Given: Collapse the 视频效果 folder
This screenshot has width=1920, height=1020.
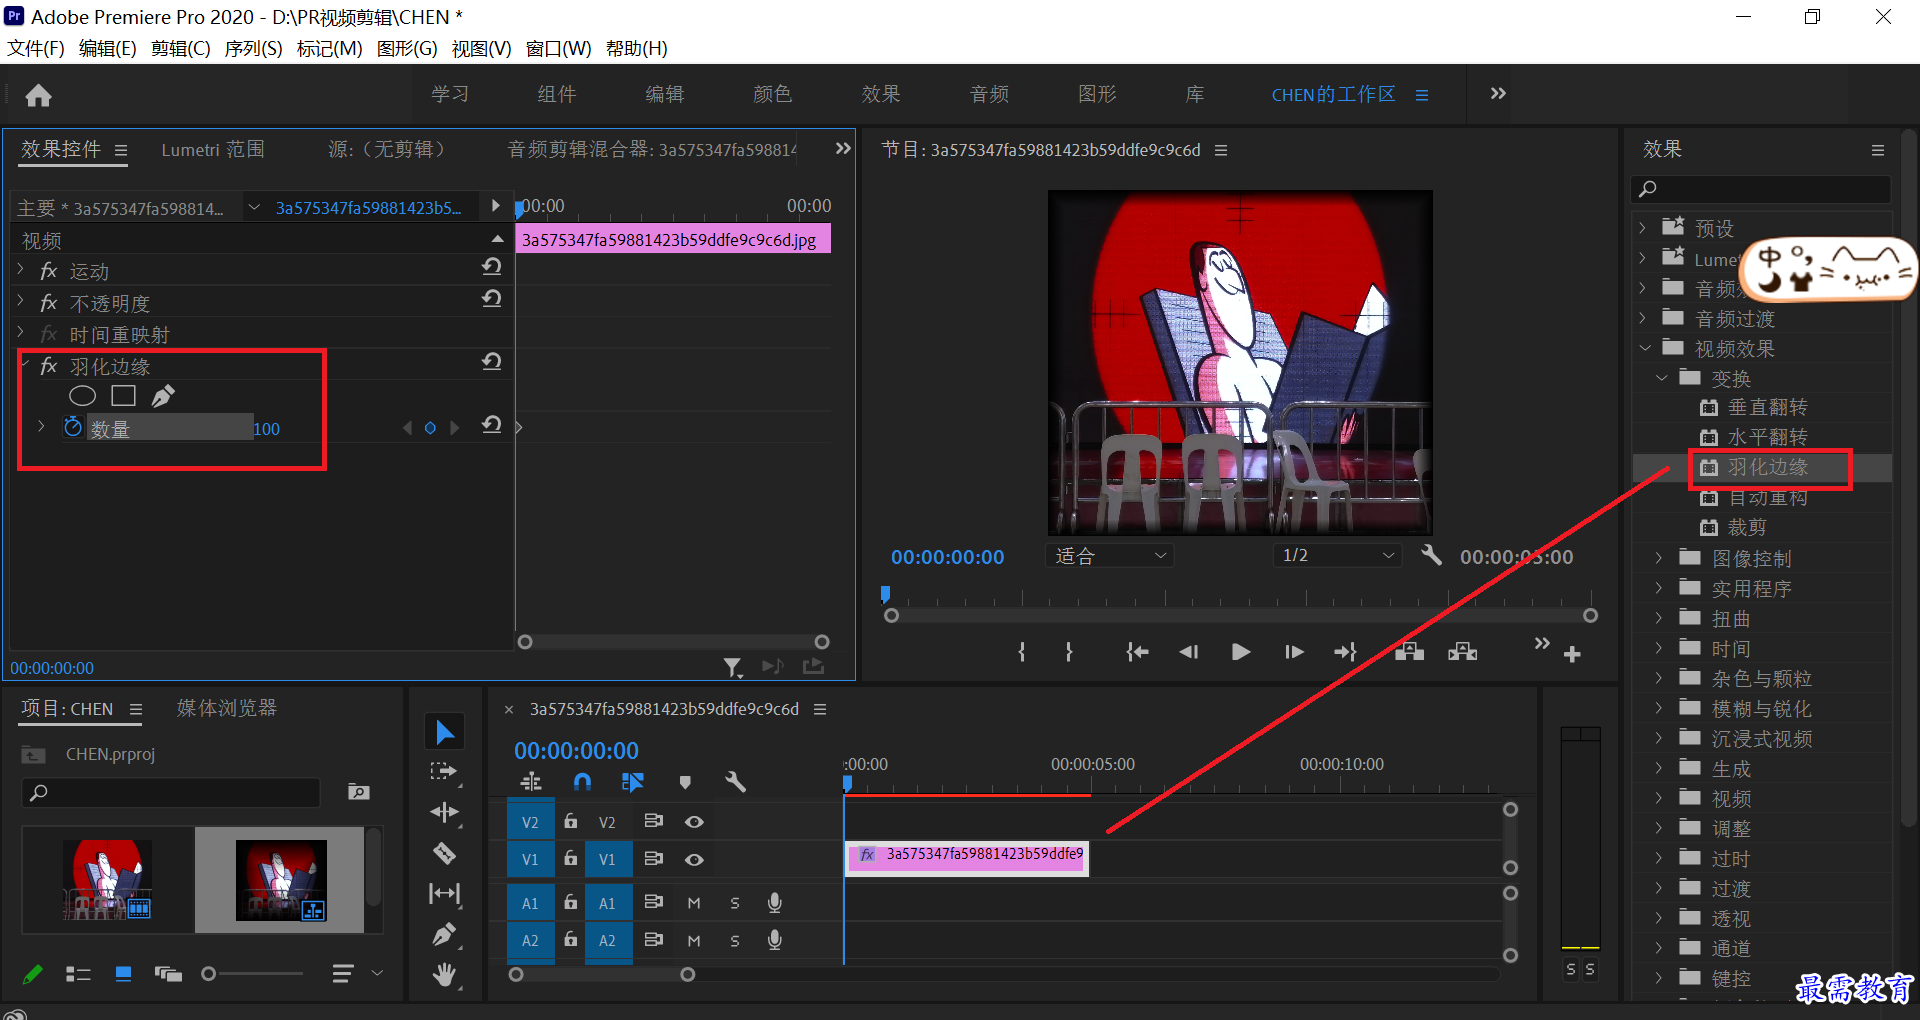Looking at the screenshot, I should coord(1645,348).
